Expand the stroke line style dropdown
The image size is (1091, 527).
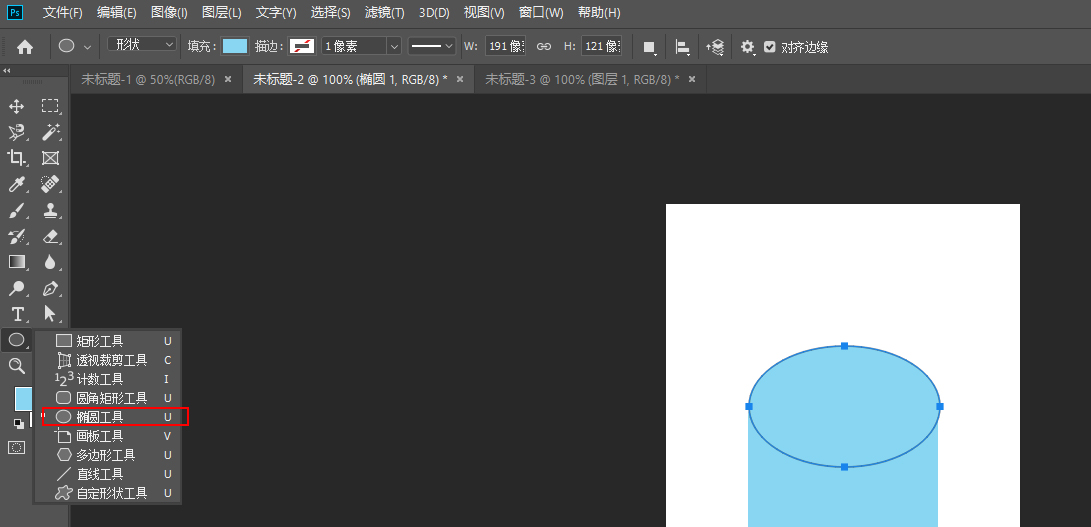432,46
